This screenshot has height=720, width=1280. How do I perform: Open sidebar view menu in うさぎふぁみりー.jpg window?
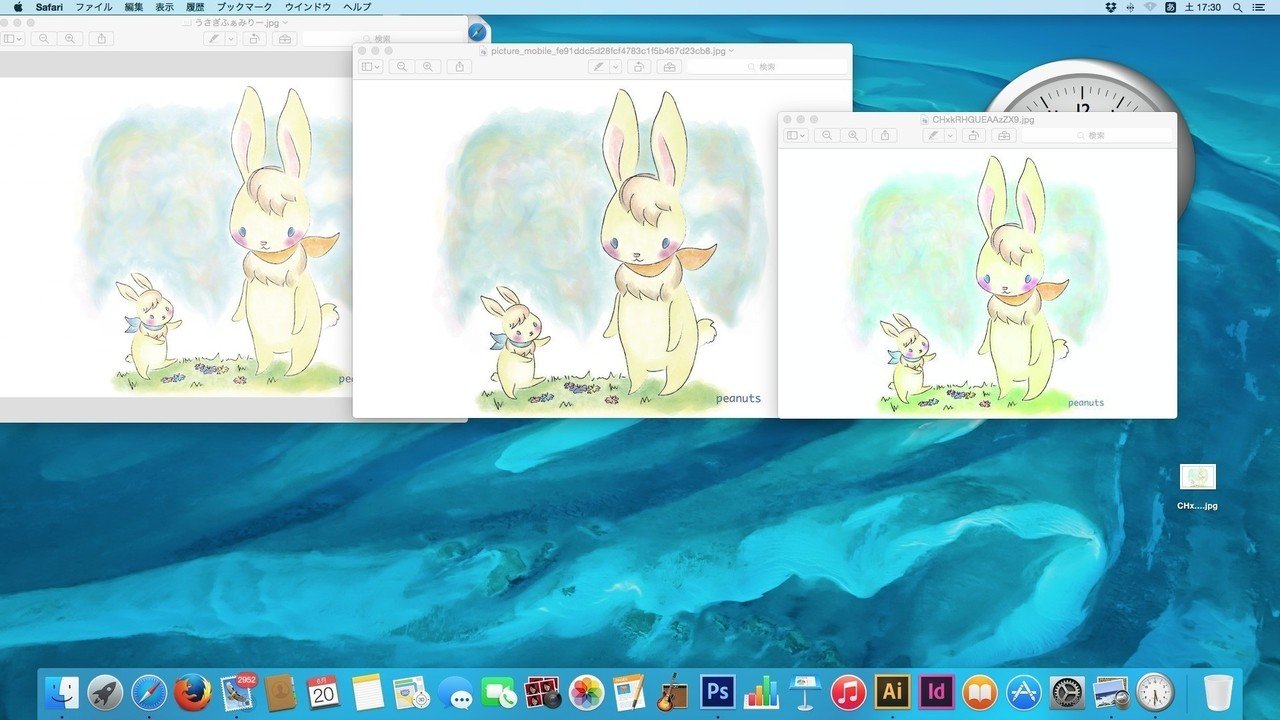[x=11, y=39]
